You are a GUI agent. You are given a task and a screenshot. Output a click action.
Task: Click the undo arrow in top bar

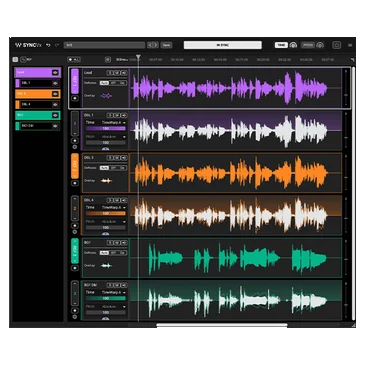click(48, 45)
